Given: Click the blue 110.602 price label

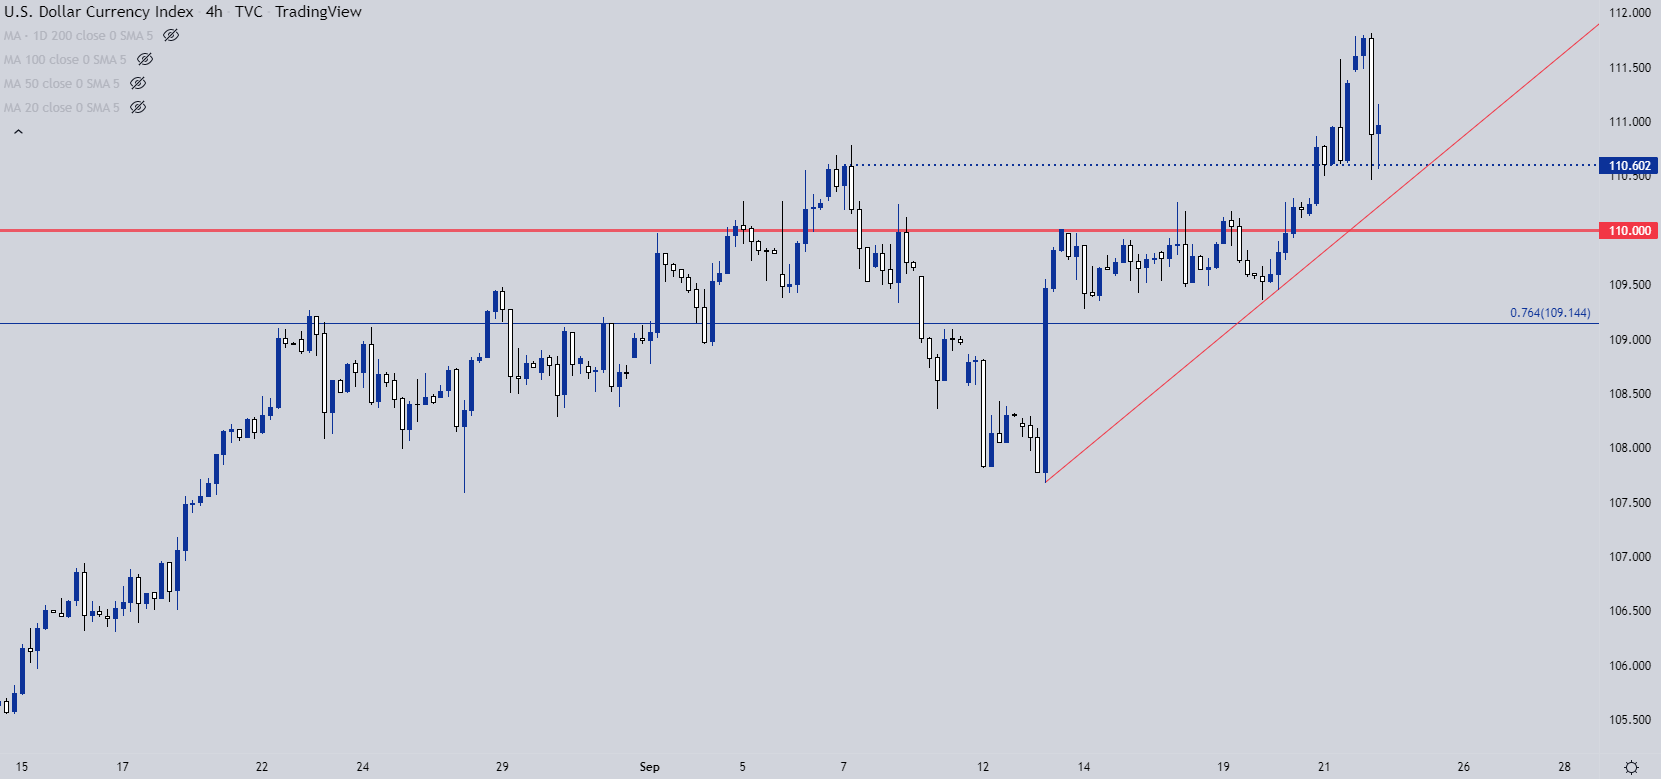Looking at the screenshot, I should pyautogui.click(x=1629, y=166).
